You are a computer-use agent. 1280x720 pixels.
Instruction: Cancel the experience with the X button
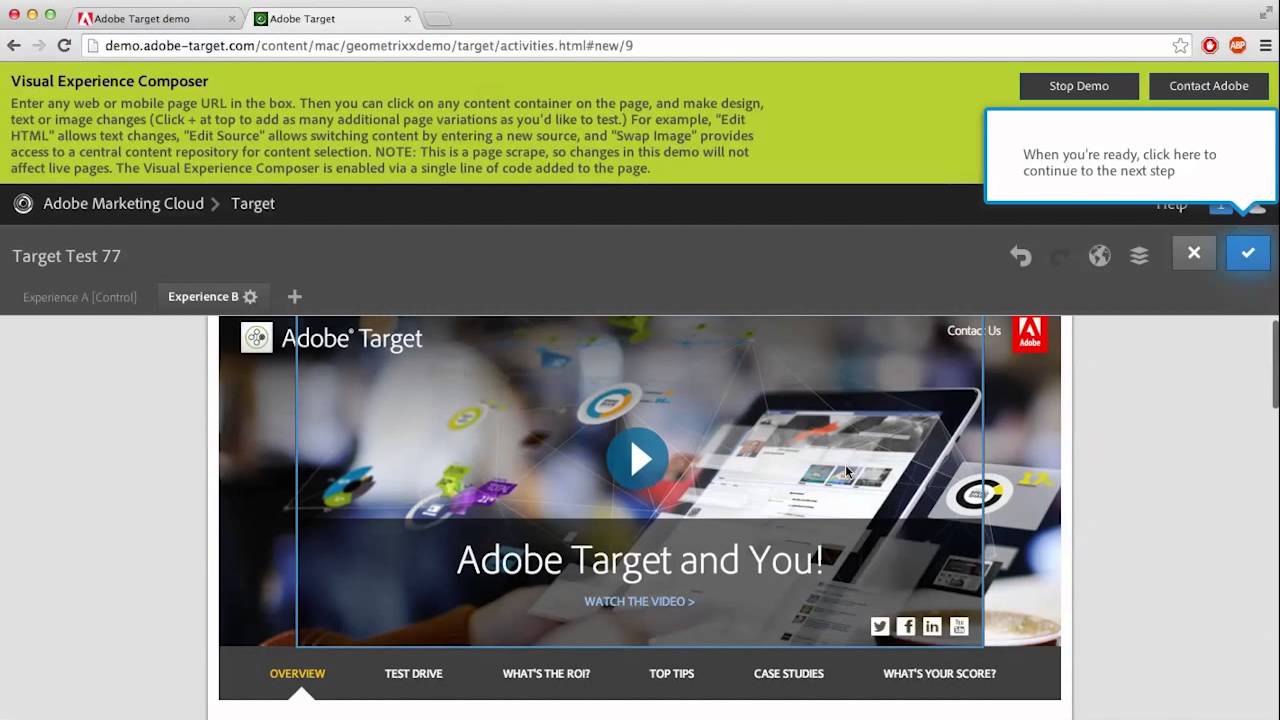(1194, 253)
